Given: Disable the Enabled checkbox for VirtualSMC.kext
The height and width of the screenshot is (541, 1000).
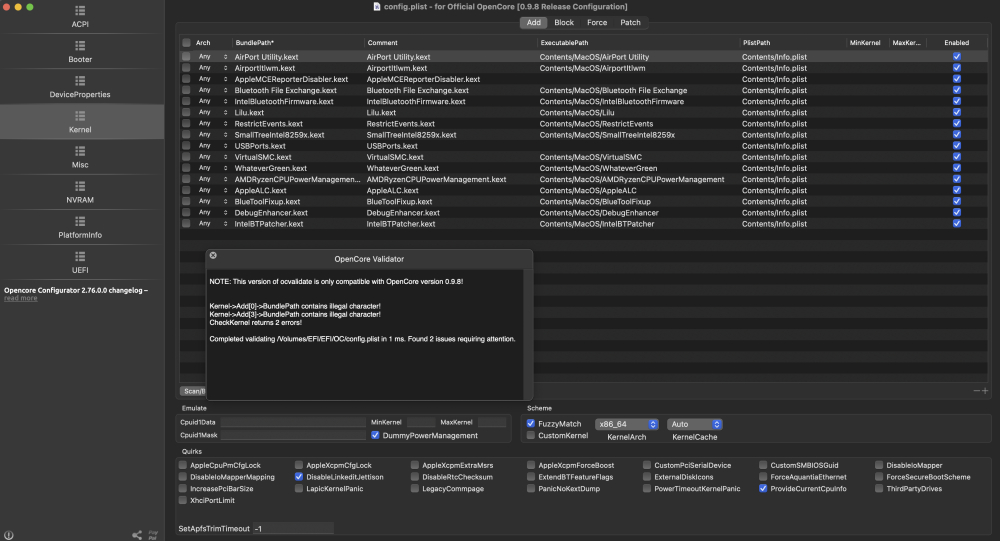Looking at the screenshot, I should (x=957, y=157).
